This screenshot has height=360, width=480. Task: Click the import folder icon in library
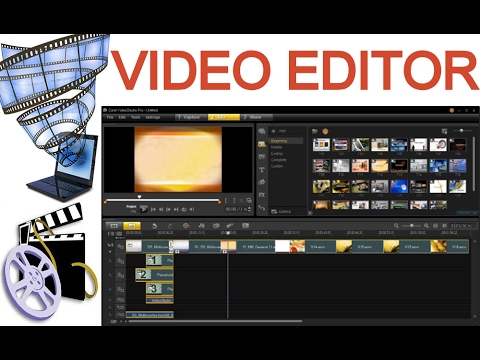[315, 131]
